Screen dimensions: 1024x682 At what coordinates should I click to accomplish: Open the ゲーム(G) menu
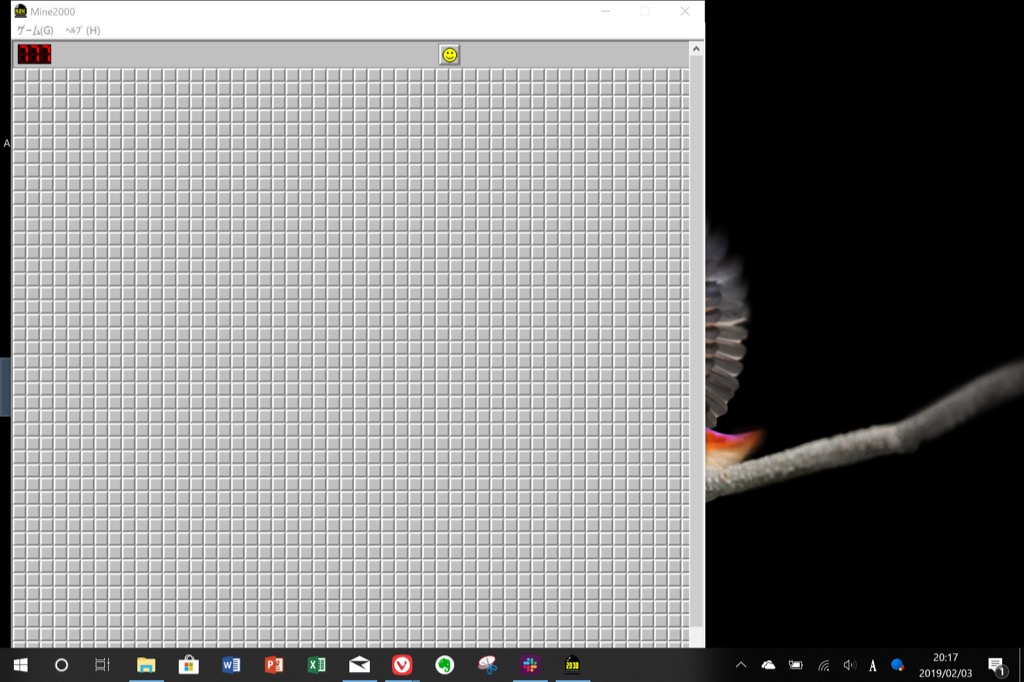[x=35, y=30]
